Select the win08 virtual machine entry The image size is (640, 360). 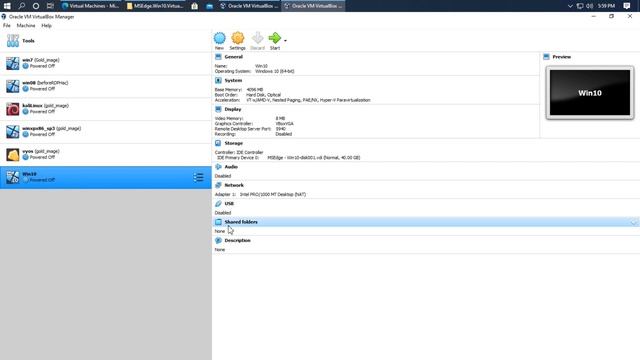point(106,86)
